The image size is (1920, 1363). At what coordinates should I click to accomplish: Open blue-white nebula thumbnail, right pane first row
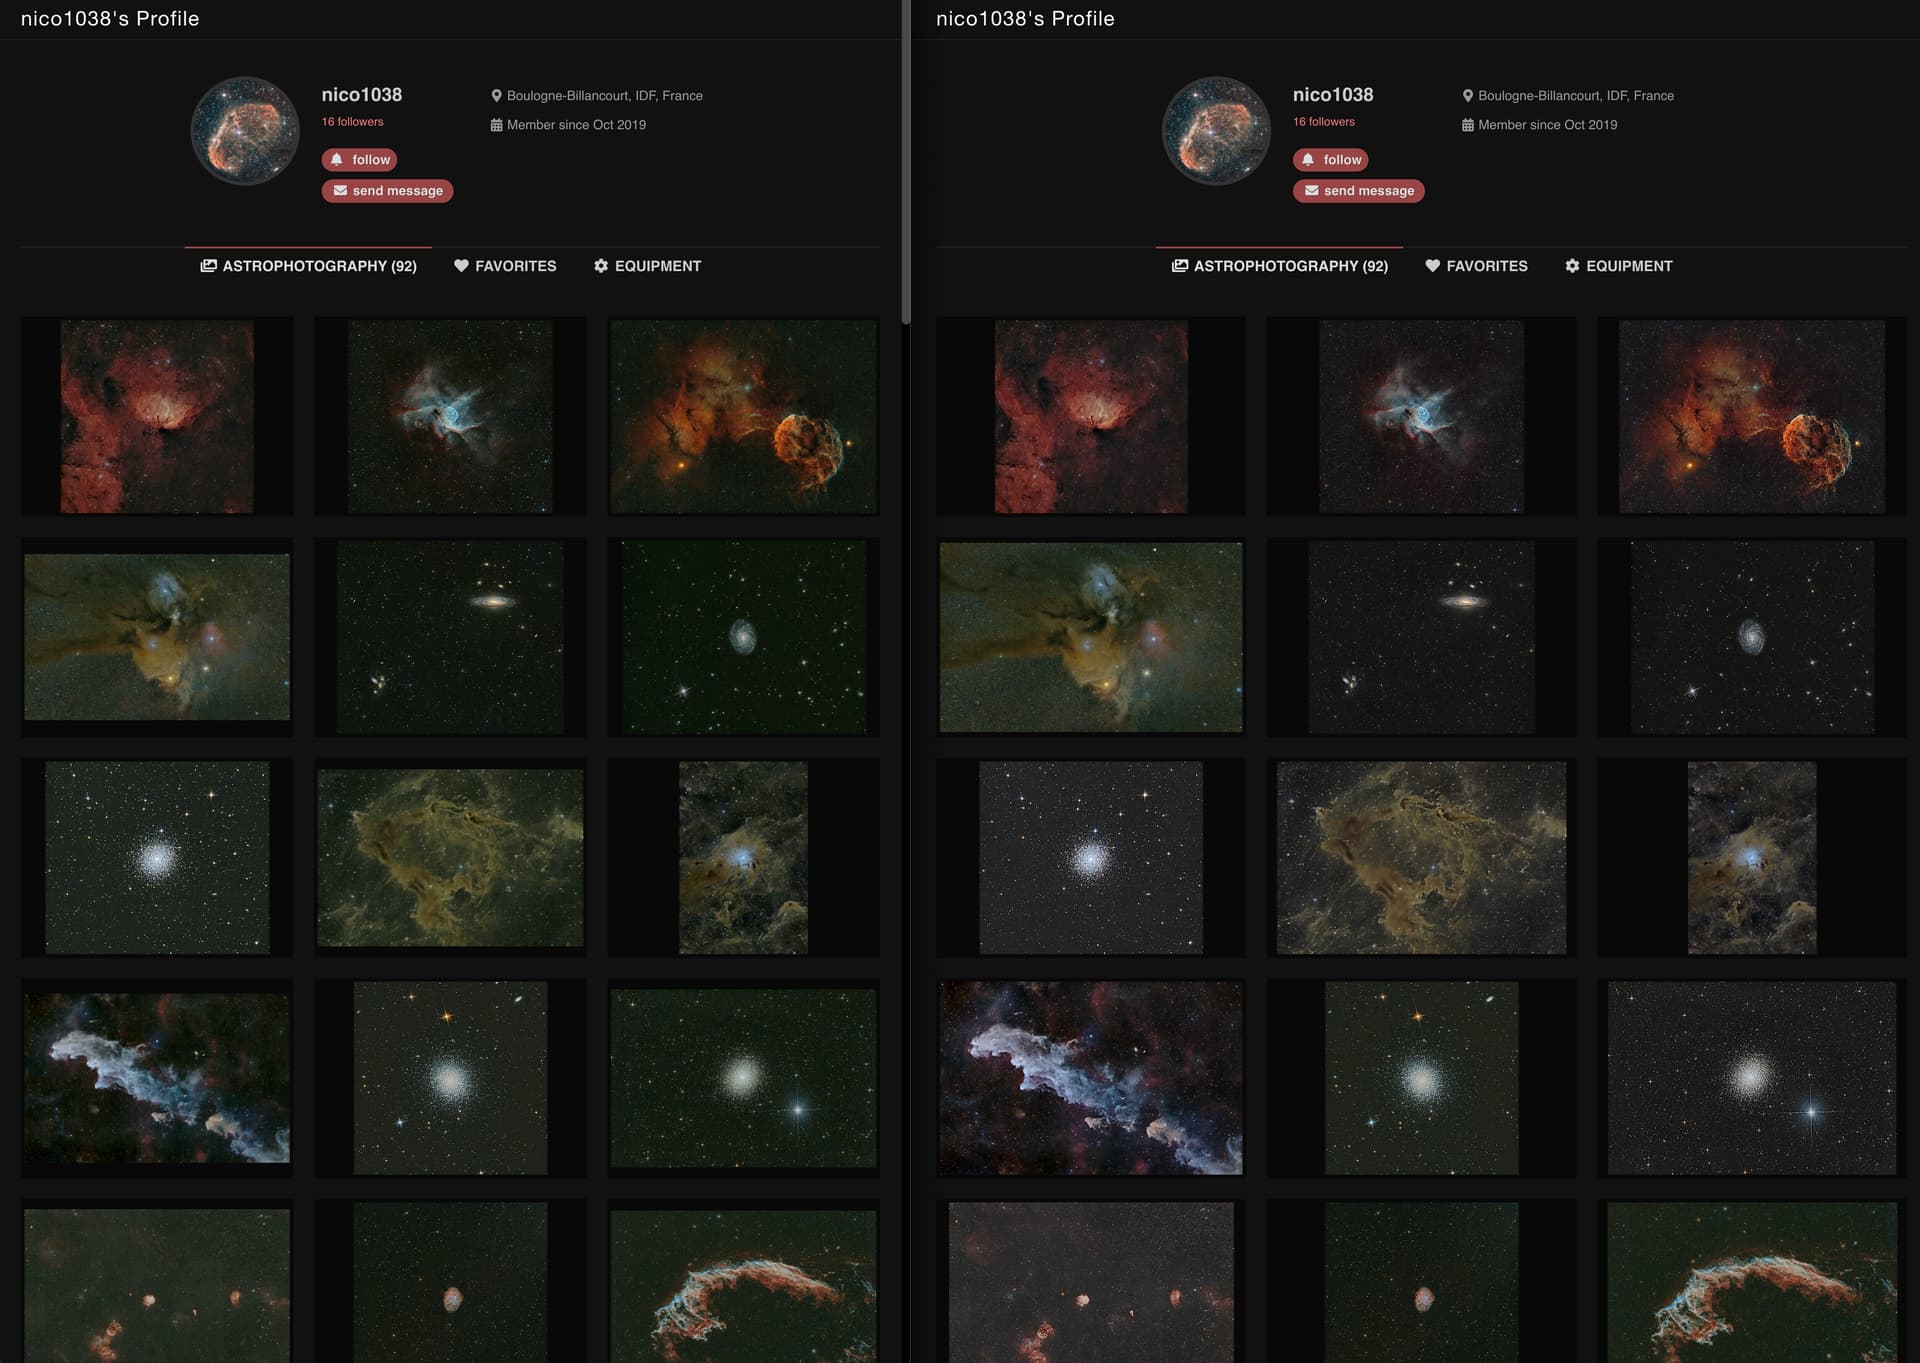[1421, 417]
